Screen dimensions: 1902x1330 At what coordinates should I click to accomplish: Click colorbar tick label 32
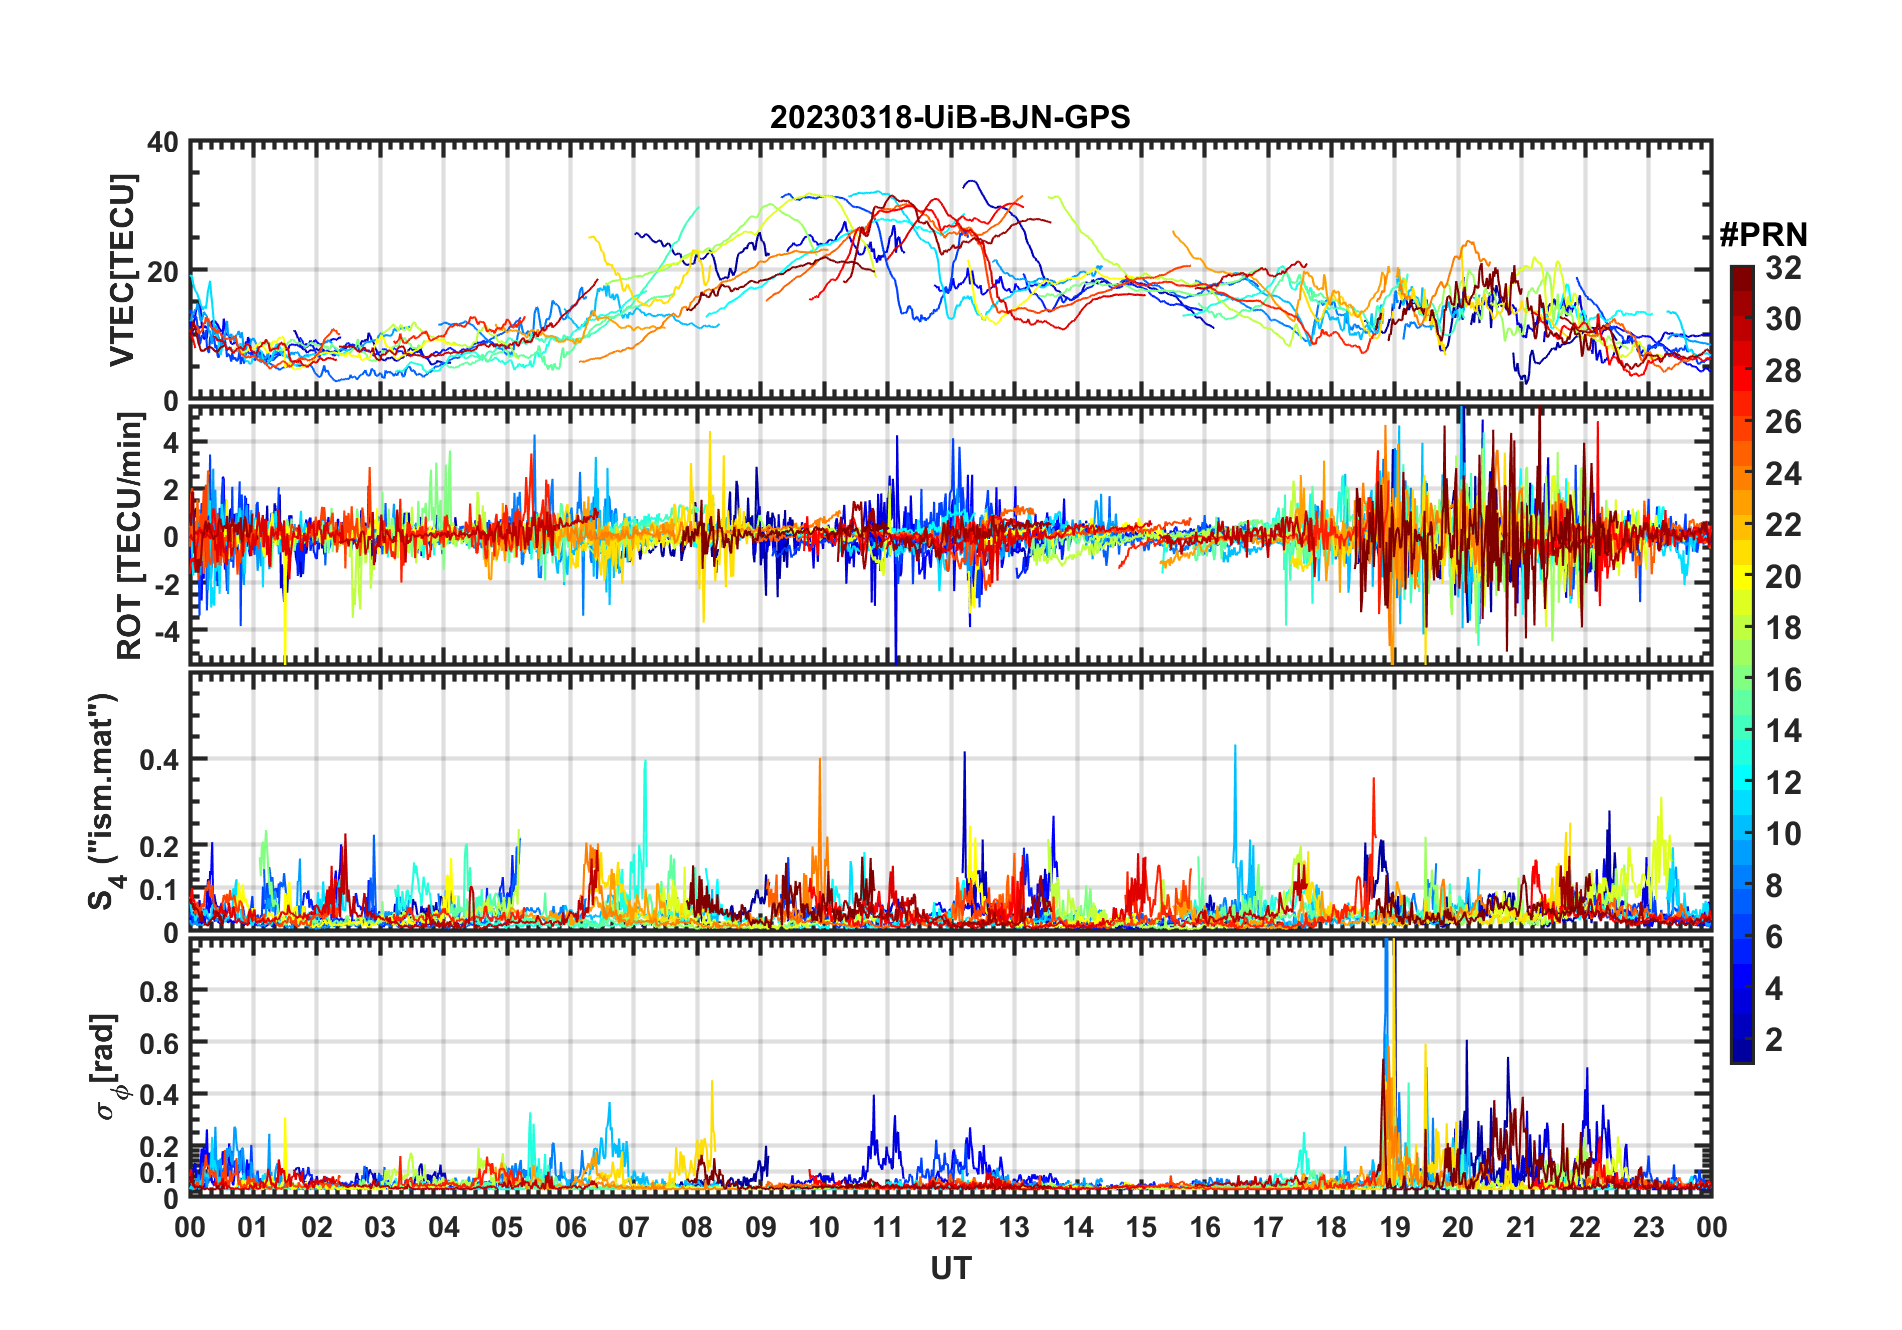tap(1783, 267)
